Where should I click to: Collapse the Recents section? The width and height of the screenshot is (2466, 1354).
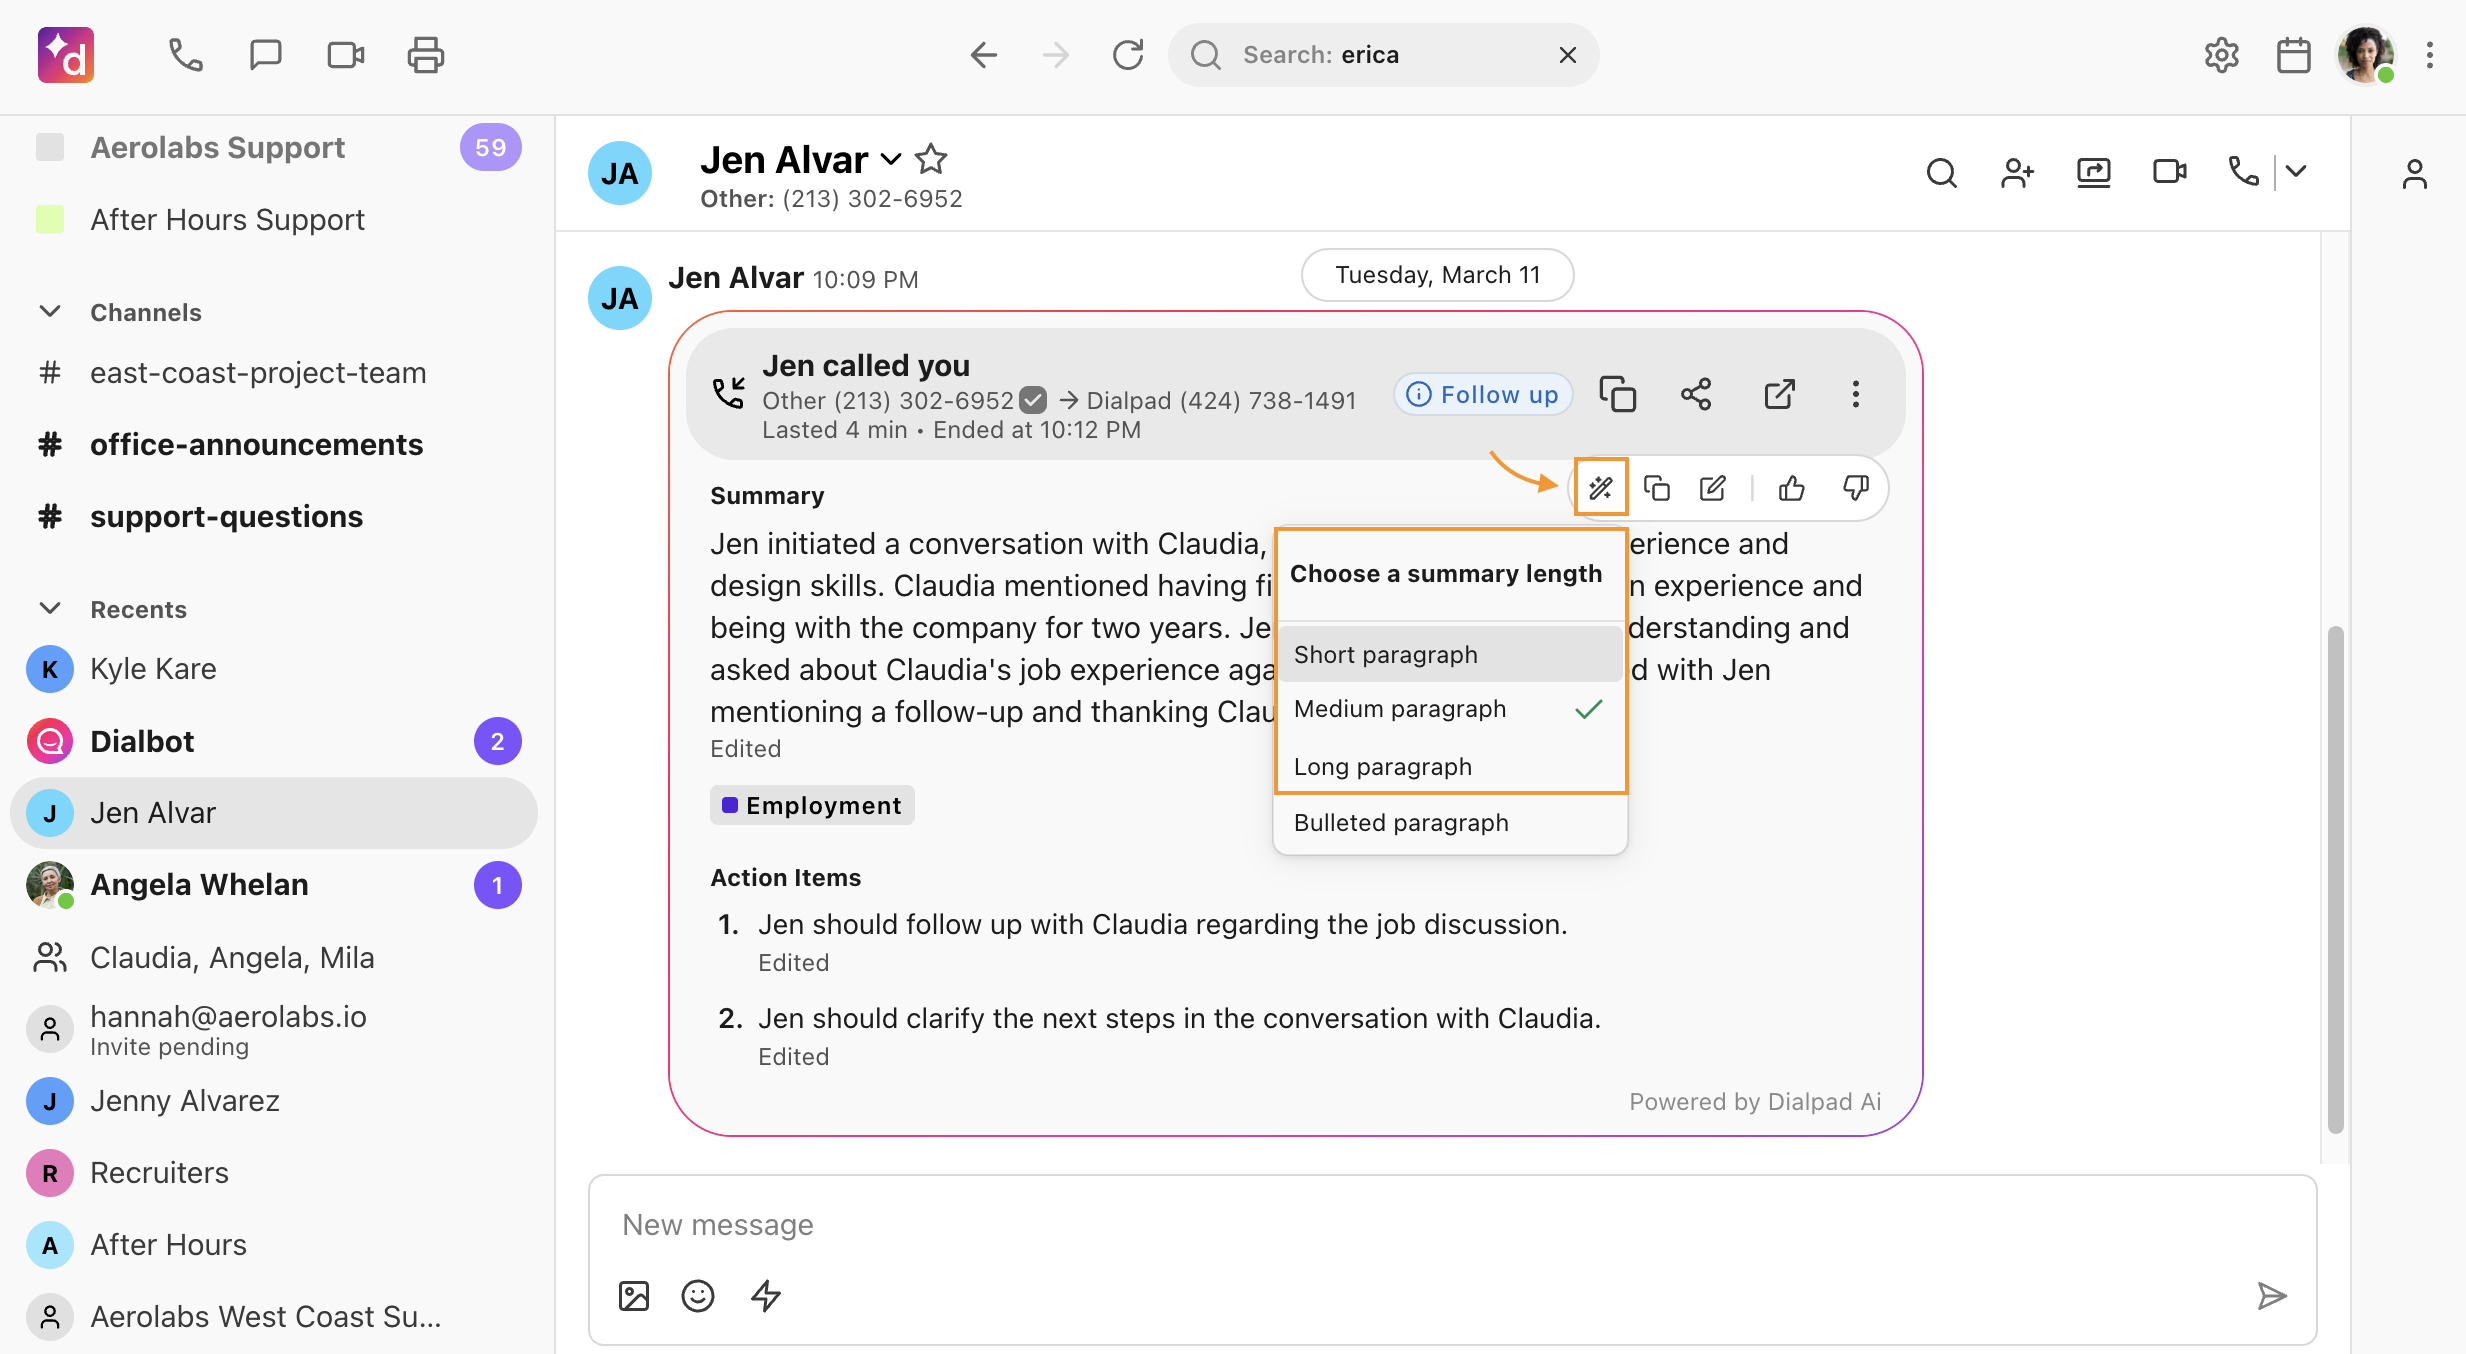(50, 609)
